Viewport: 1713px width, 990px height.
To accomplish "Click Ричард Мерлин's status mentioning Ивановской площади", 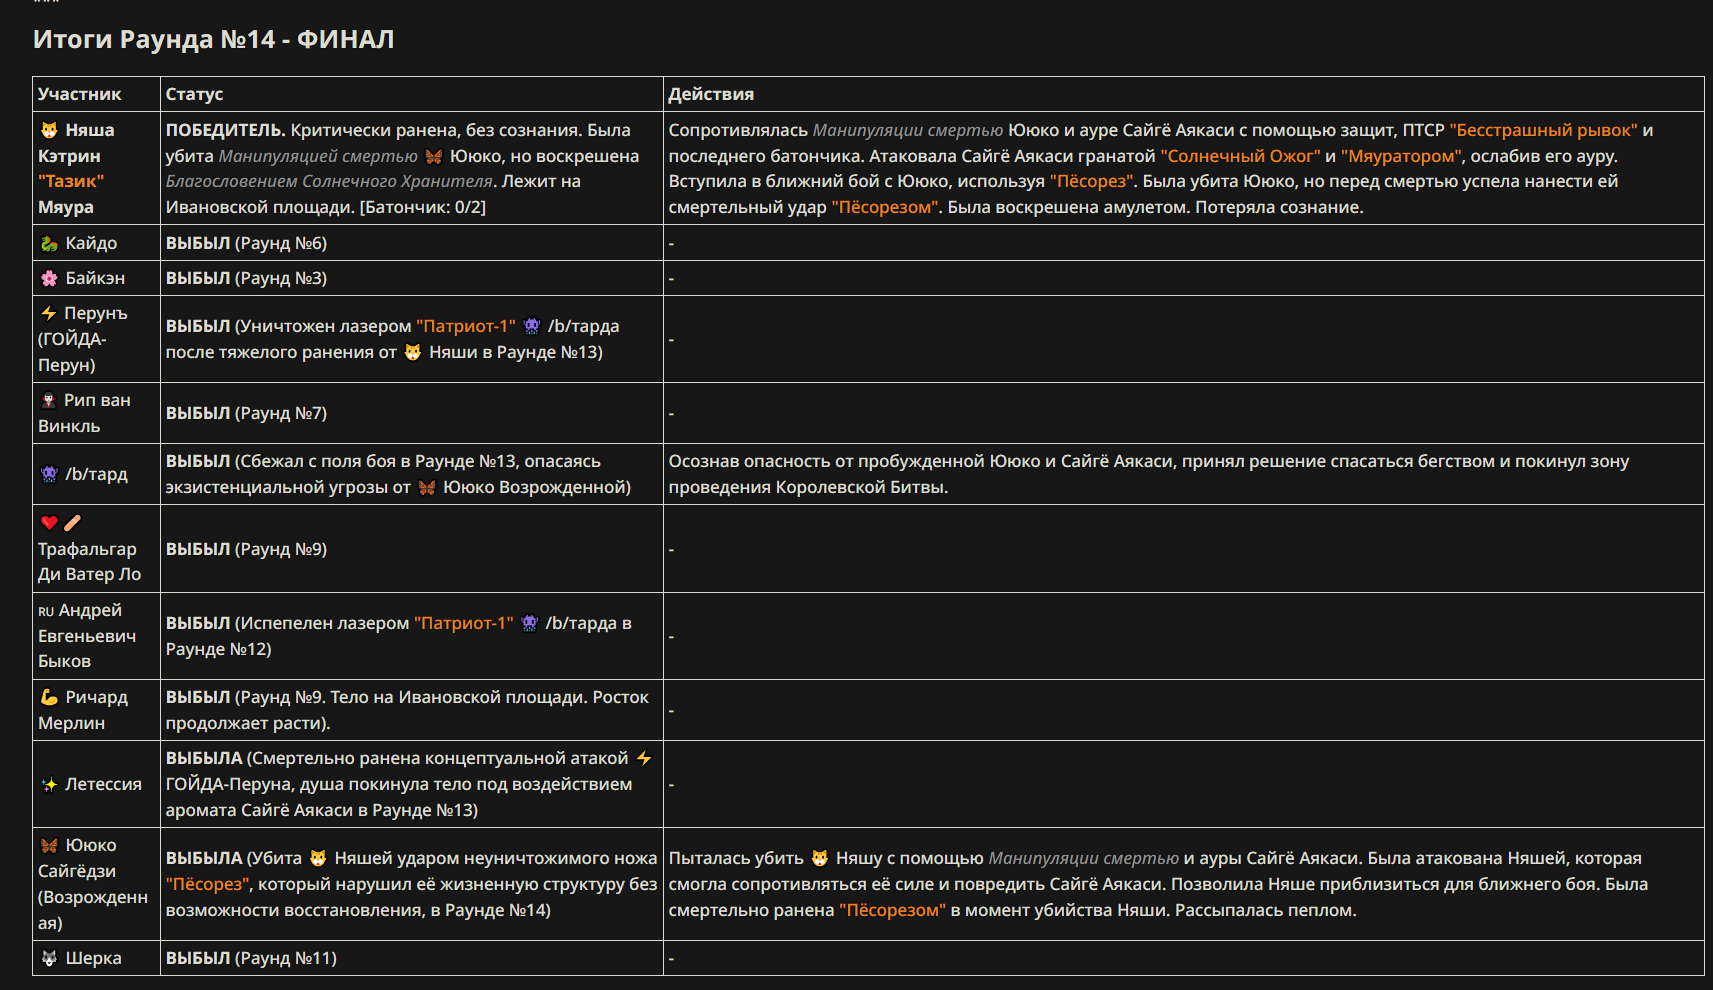I will pos(407,710).
